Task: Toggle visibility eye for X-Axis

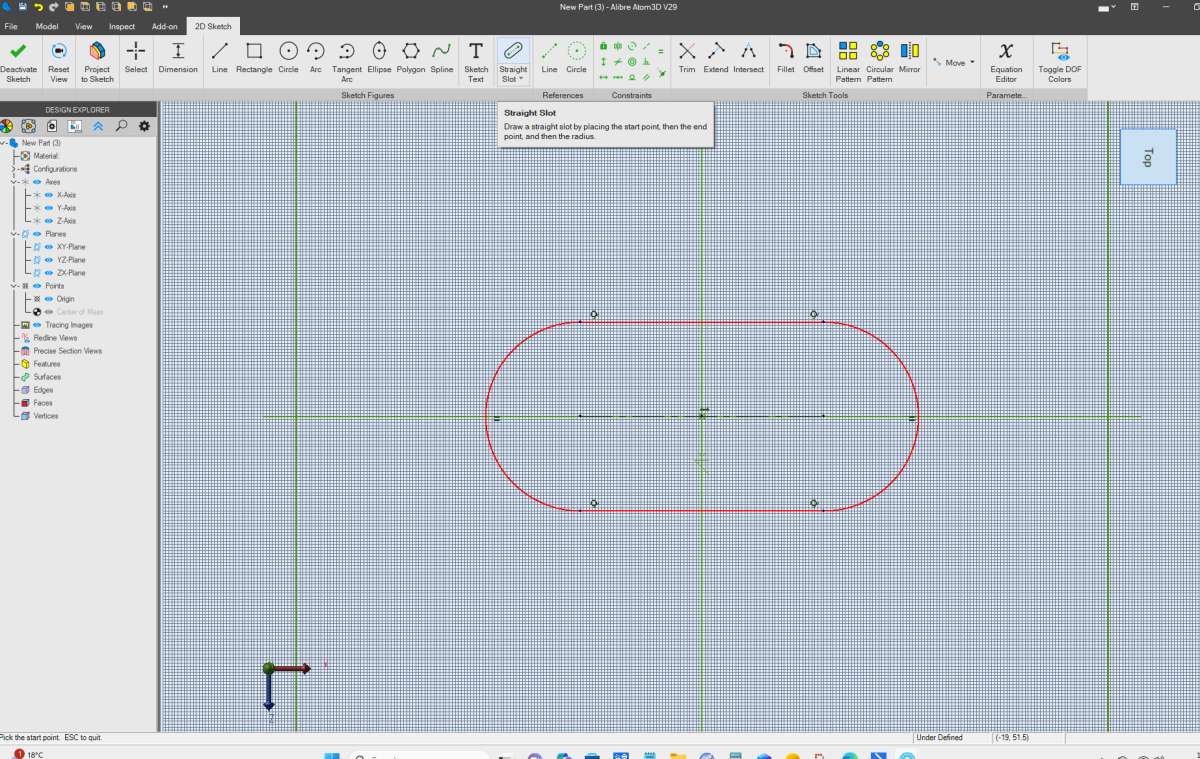Action: (49, 195)
